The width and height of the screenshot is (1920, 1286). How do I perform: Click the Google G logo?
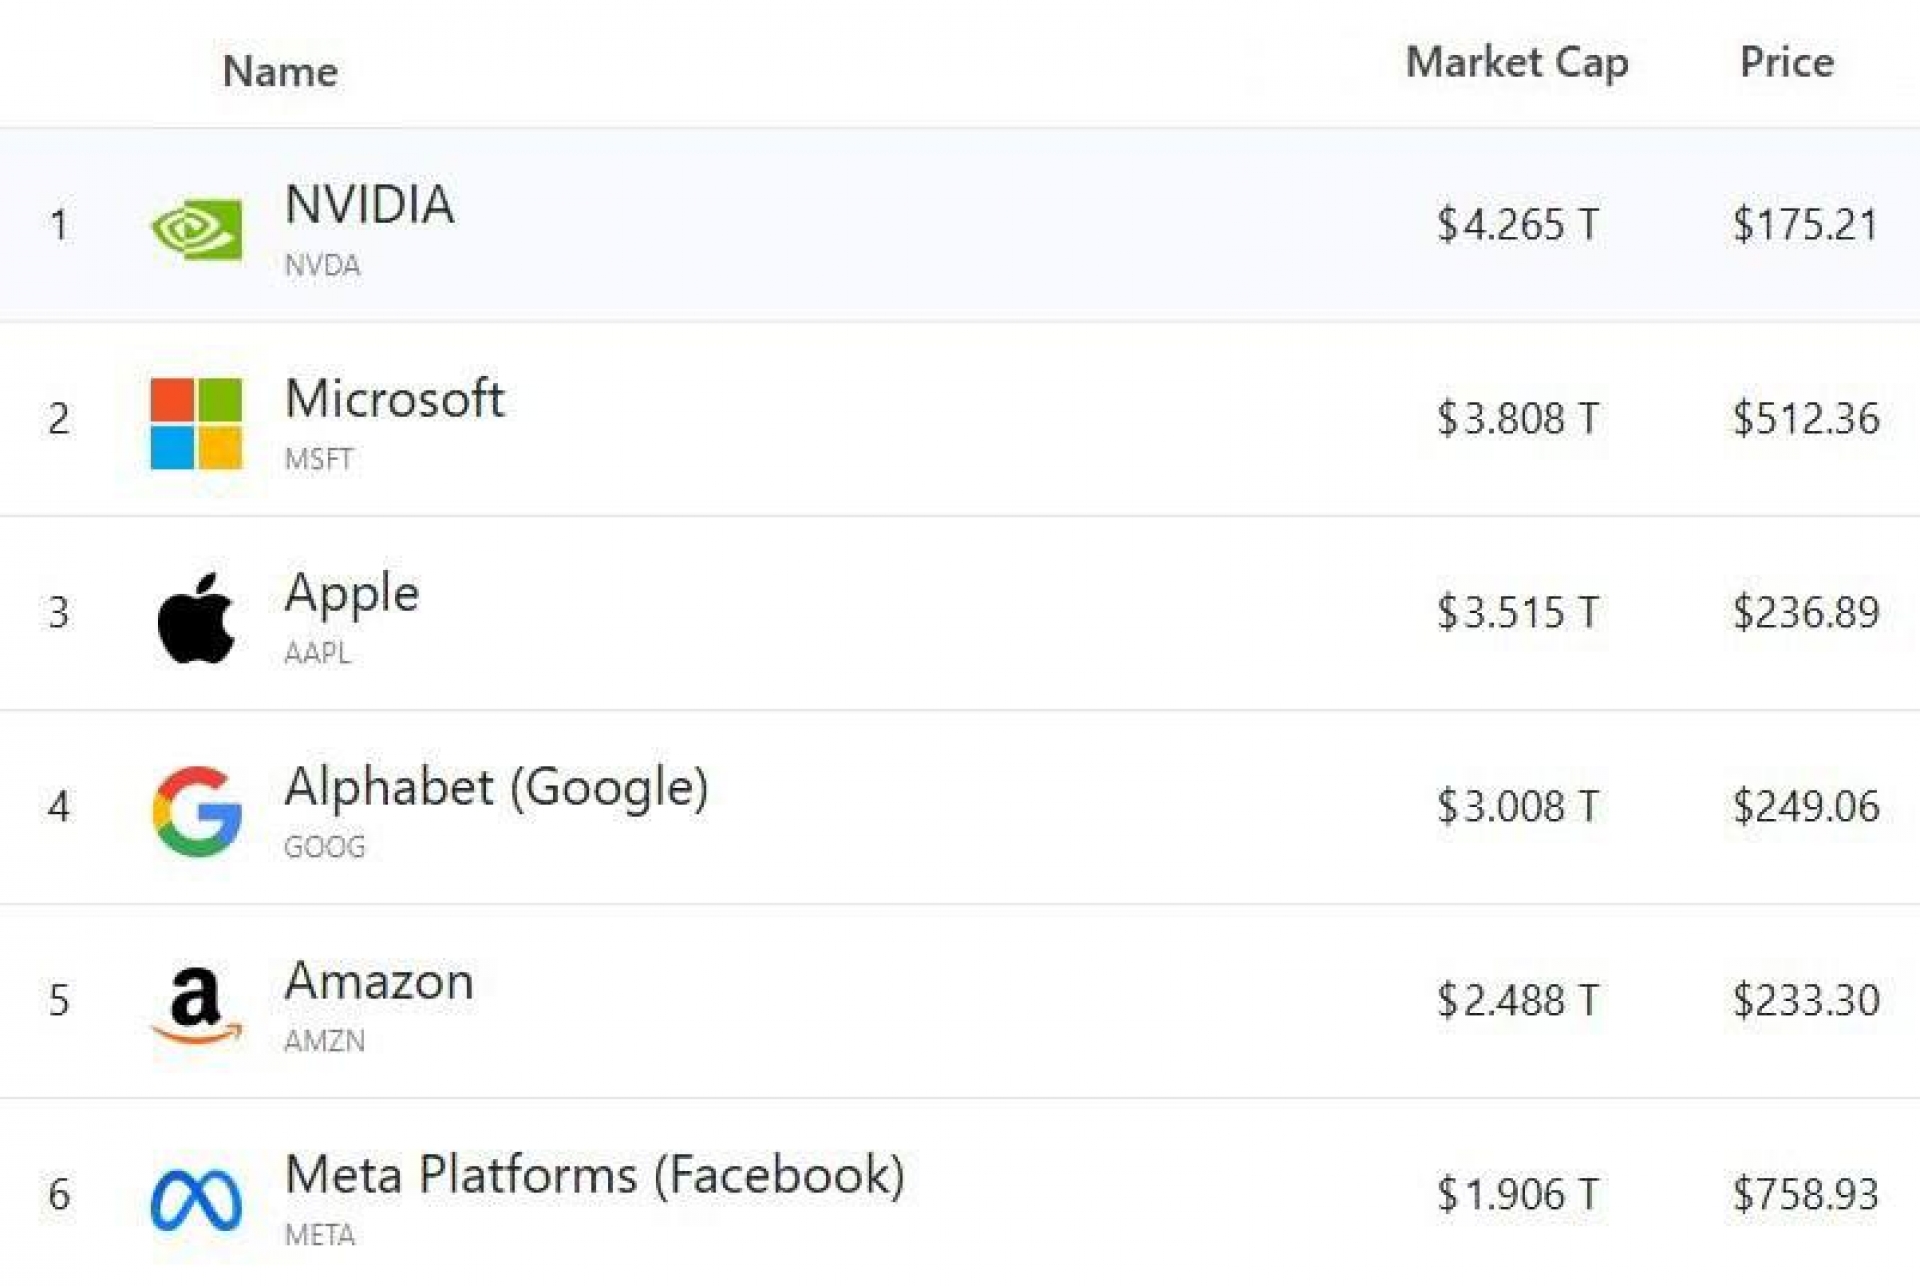tap(196, 811)
